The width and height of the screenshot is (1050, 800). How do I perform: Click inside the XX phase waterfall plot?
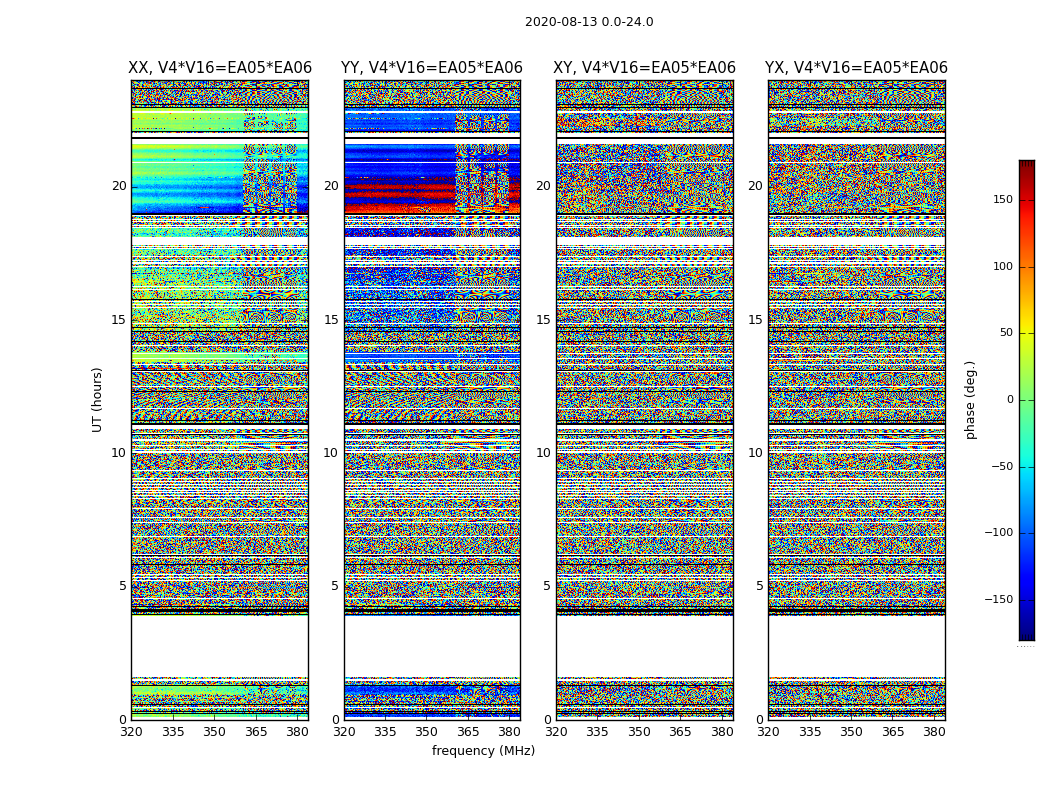[220, 400]
